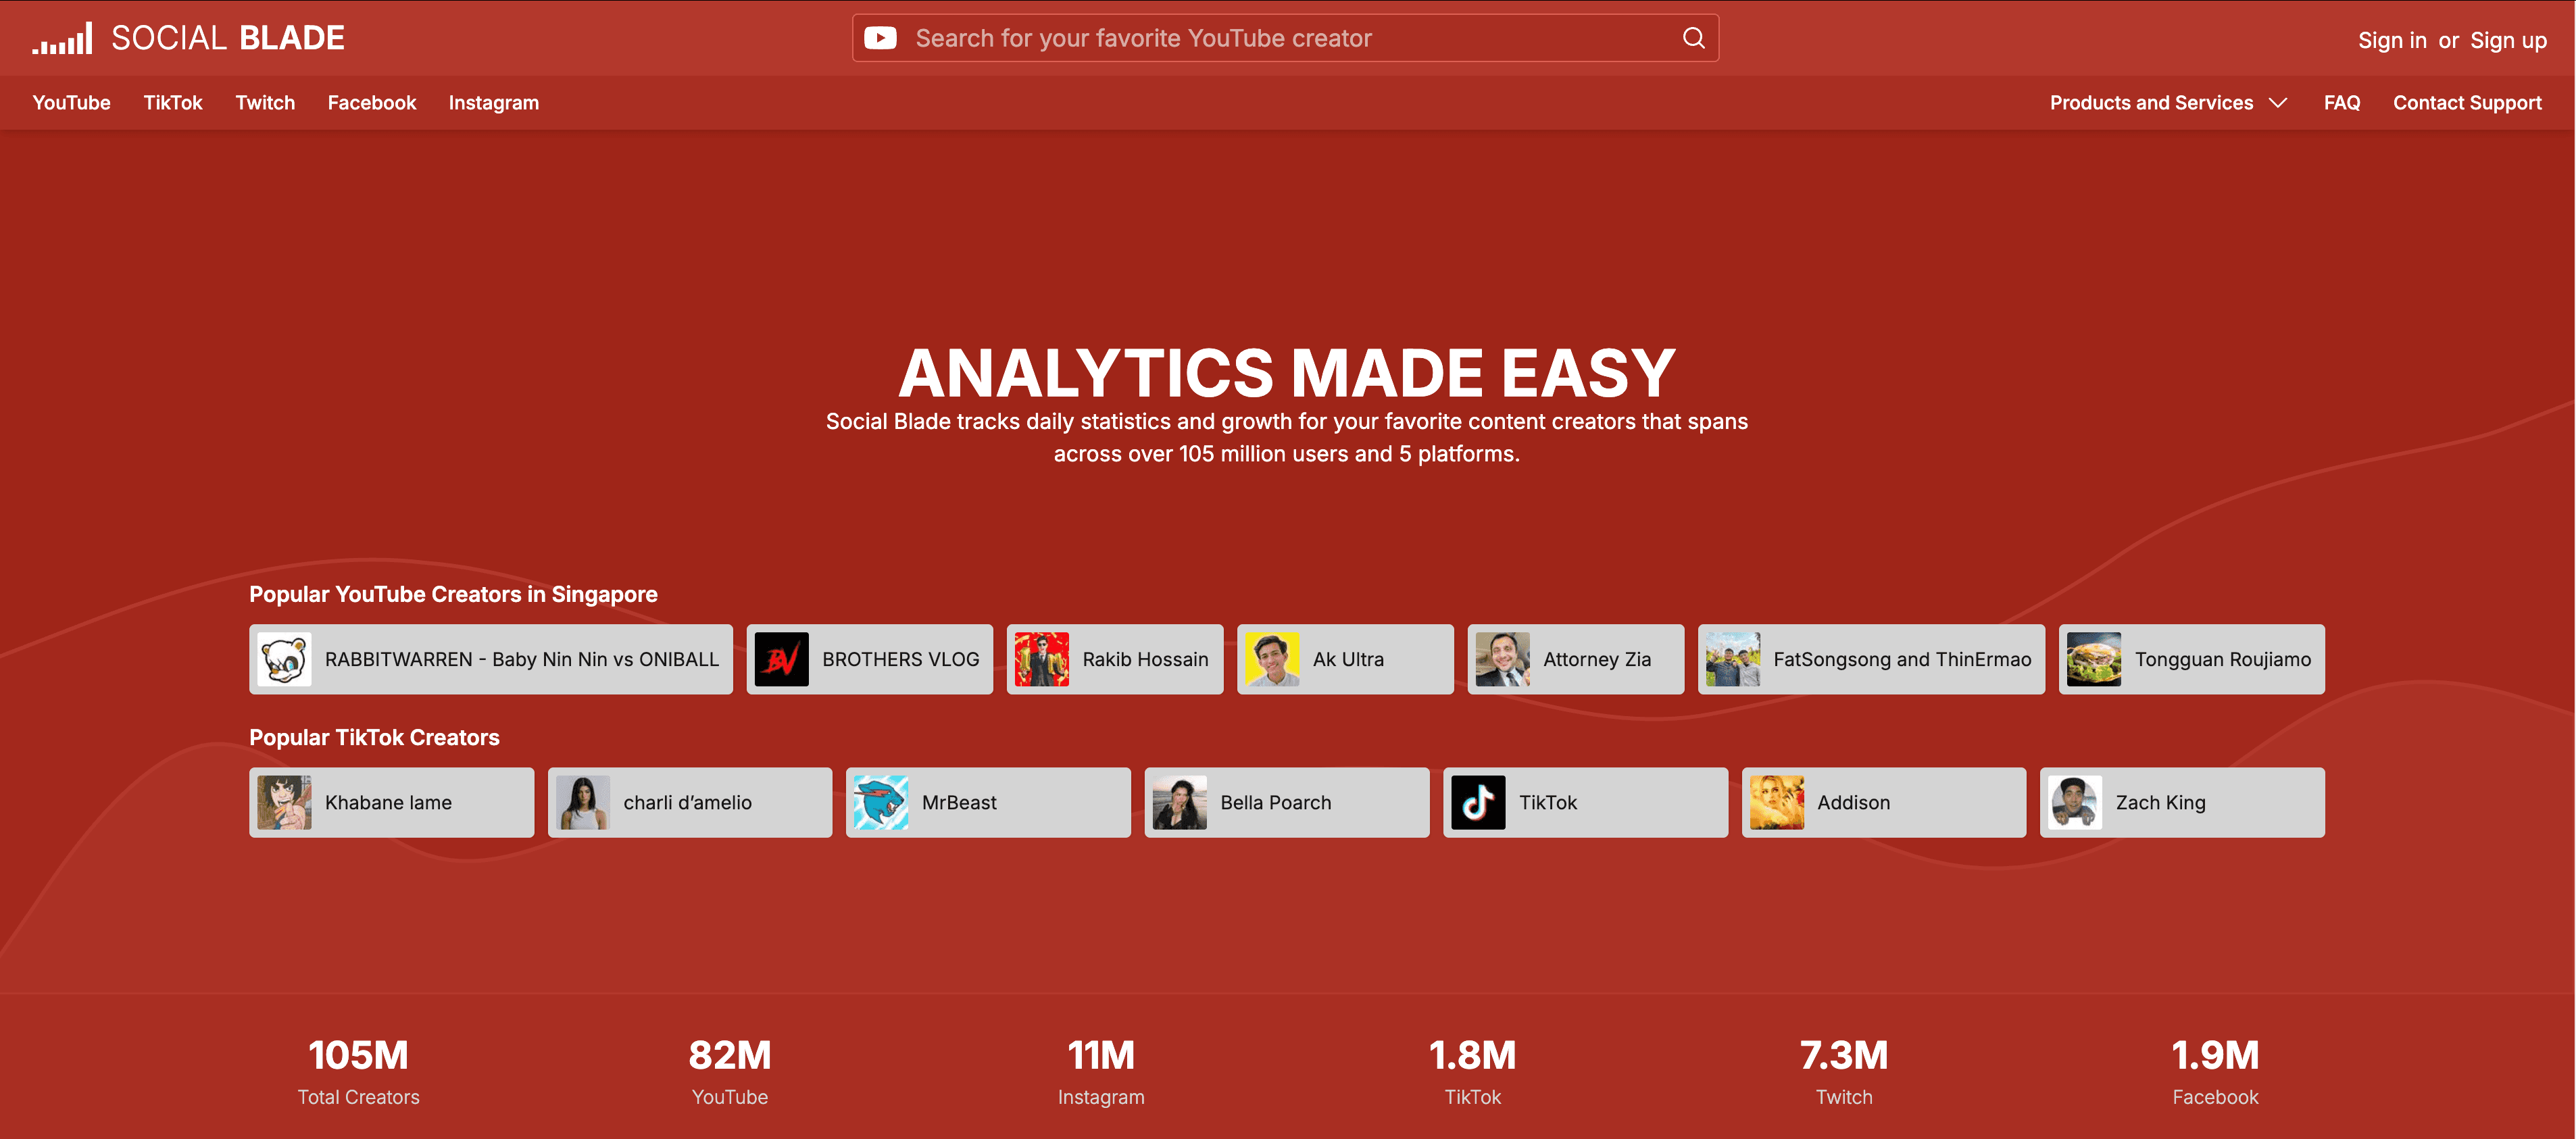Screen dimensions: 2576x1139
Task: Switch to the Twitch navigation item
Action: 264,102
